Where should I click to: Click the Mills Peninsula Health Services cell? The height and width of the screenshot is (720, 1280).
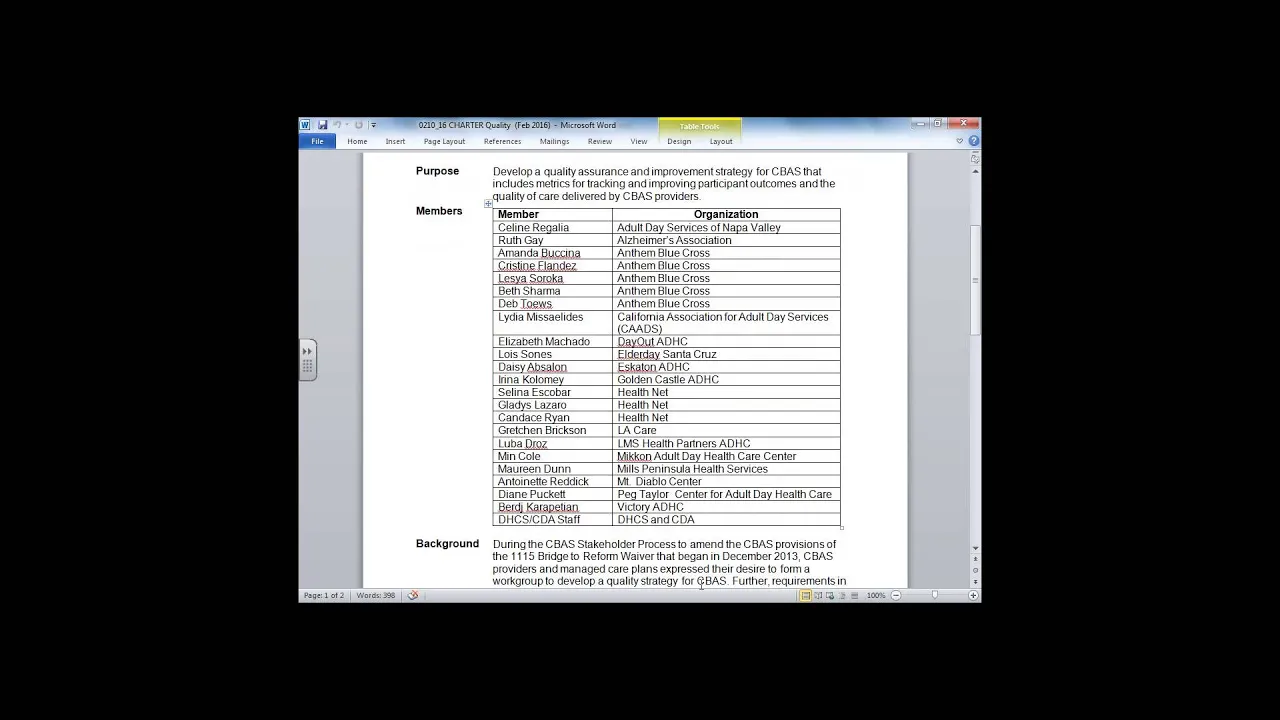pyautogui.click(x=726, y=468)
